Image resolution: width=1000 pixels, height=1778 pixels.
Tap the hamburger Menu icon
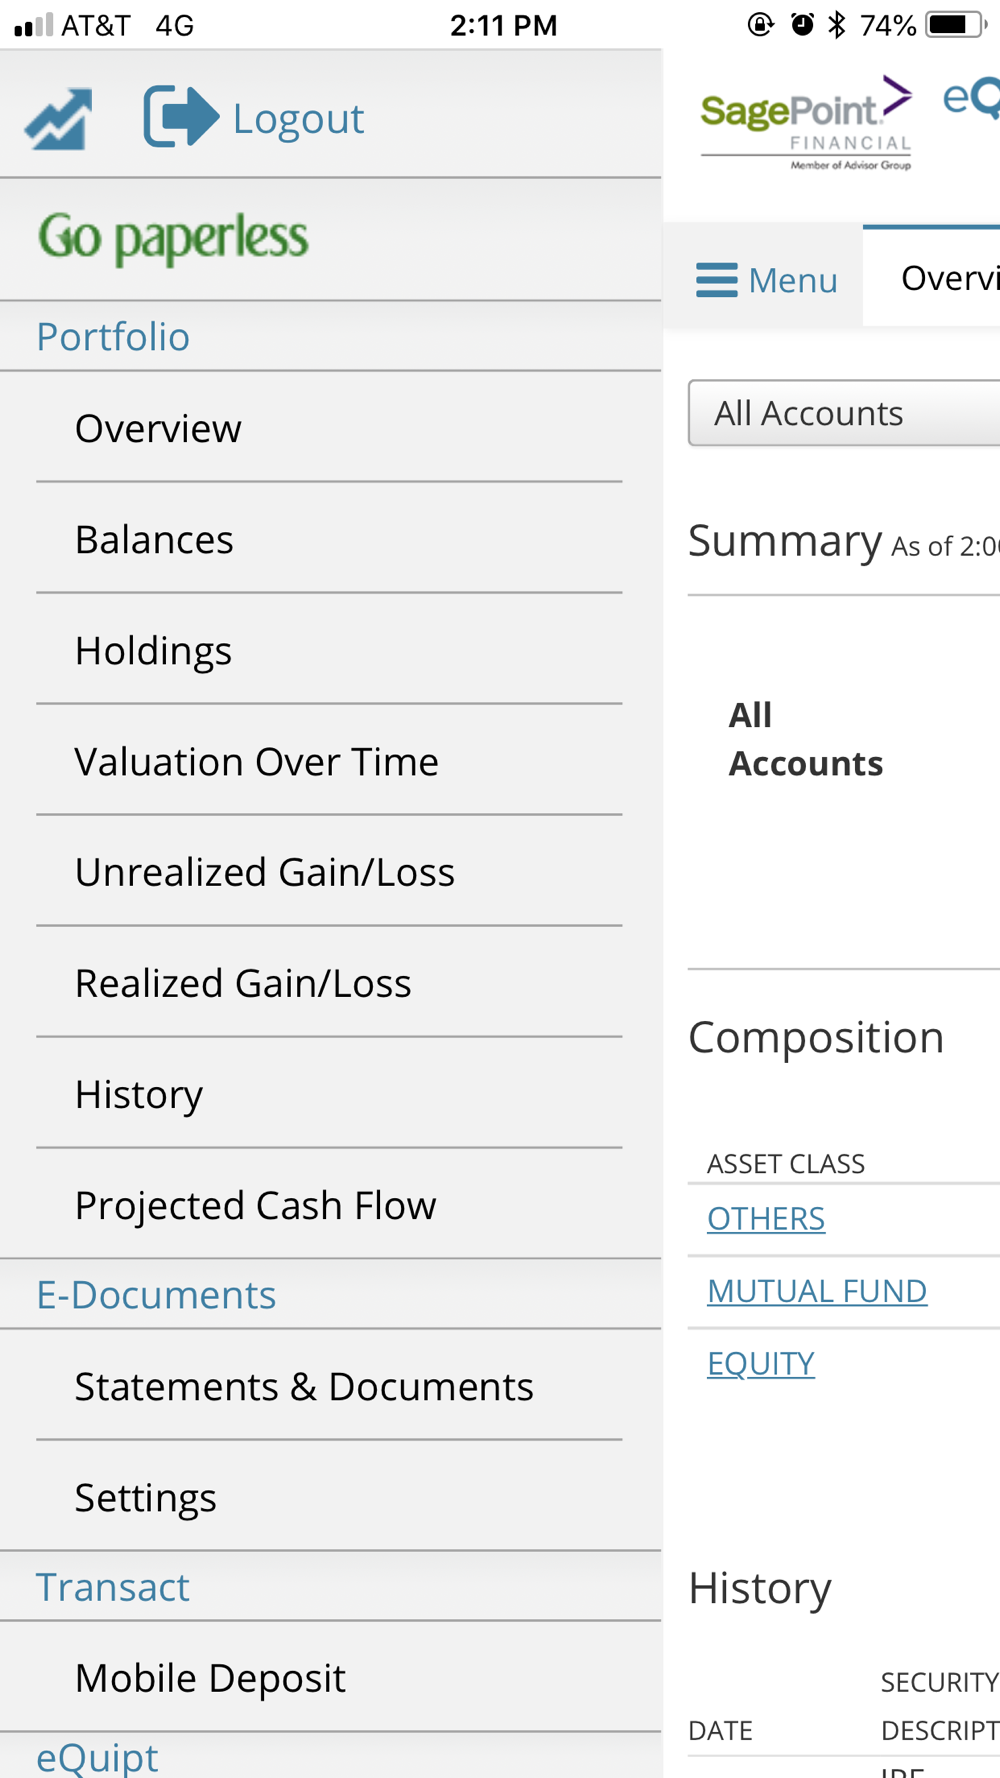coord(717,280)
